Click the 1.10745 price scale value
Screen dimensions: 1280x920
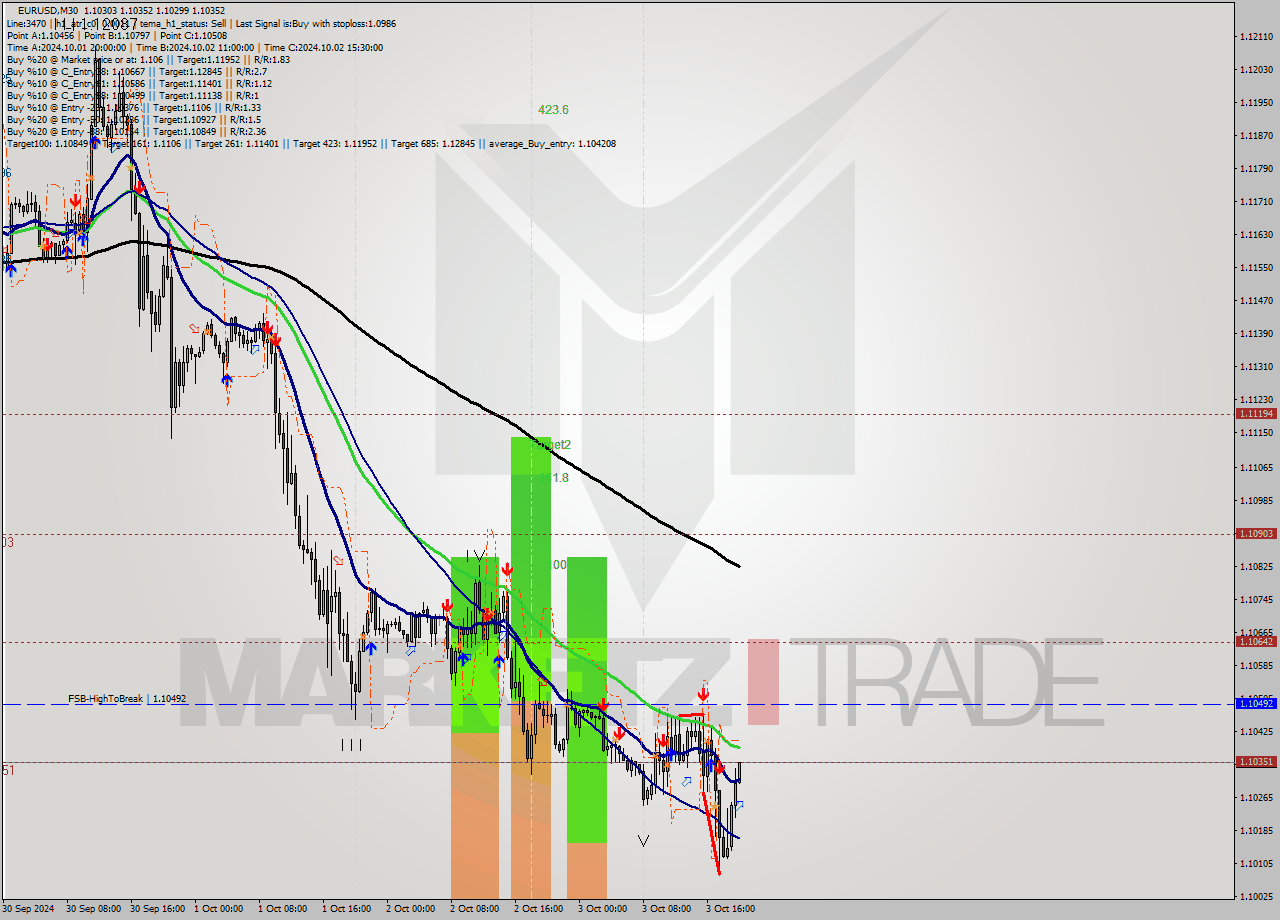[1256, 599]
